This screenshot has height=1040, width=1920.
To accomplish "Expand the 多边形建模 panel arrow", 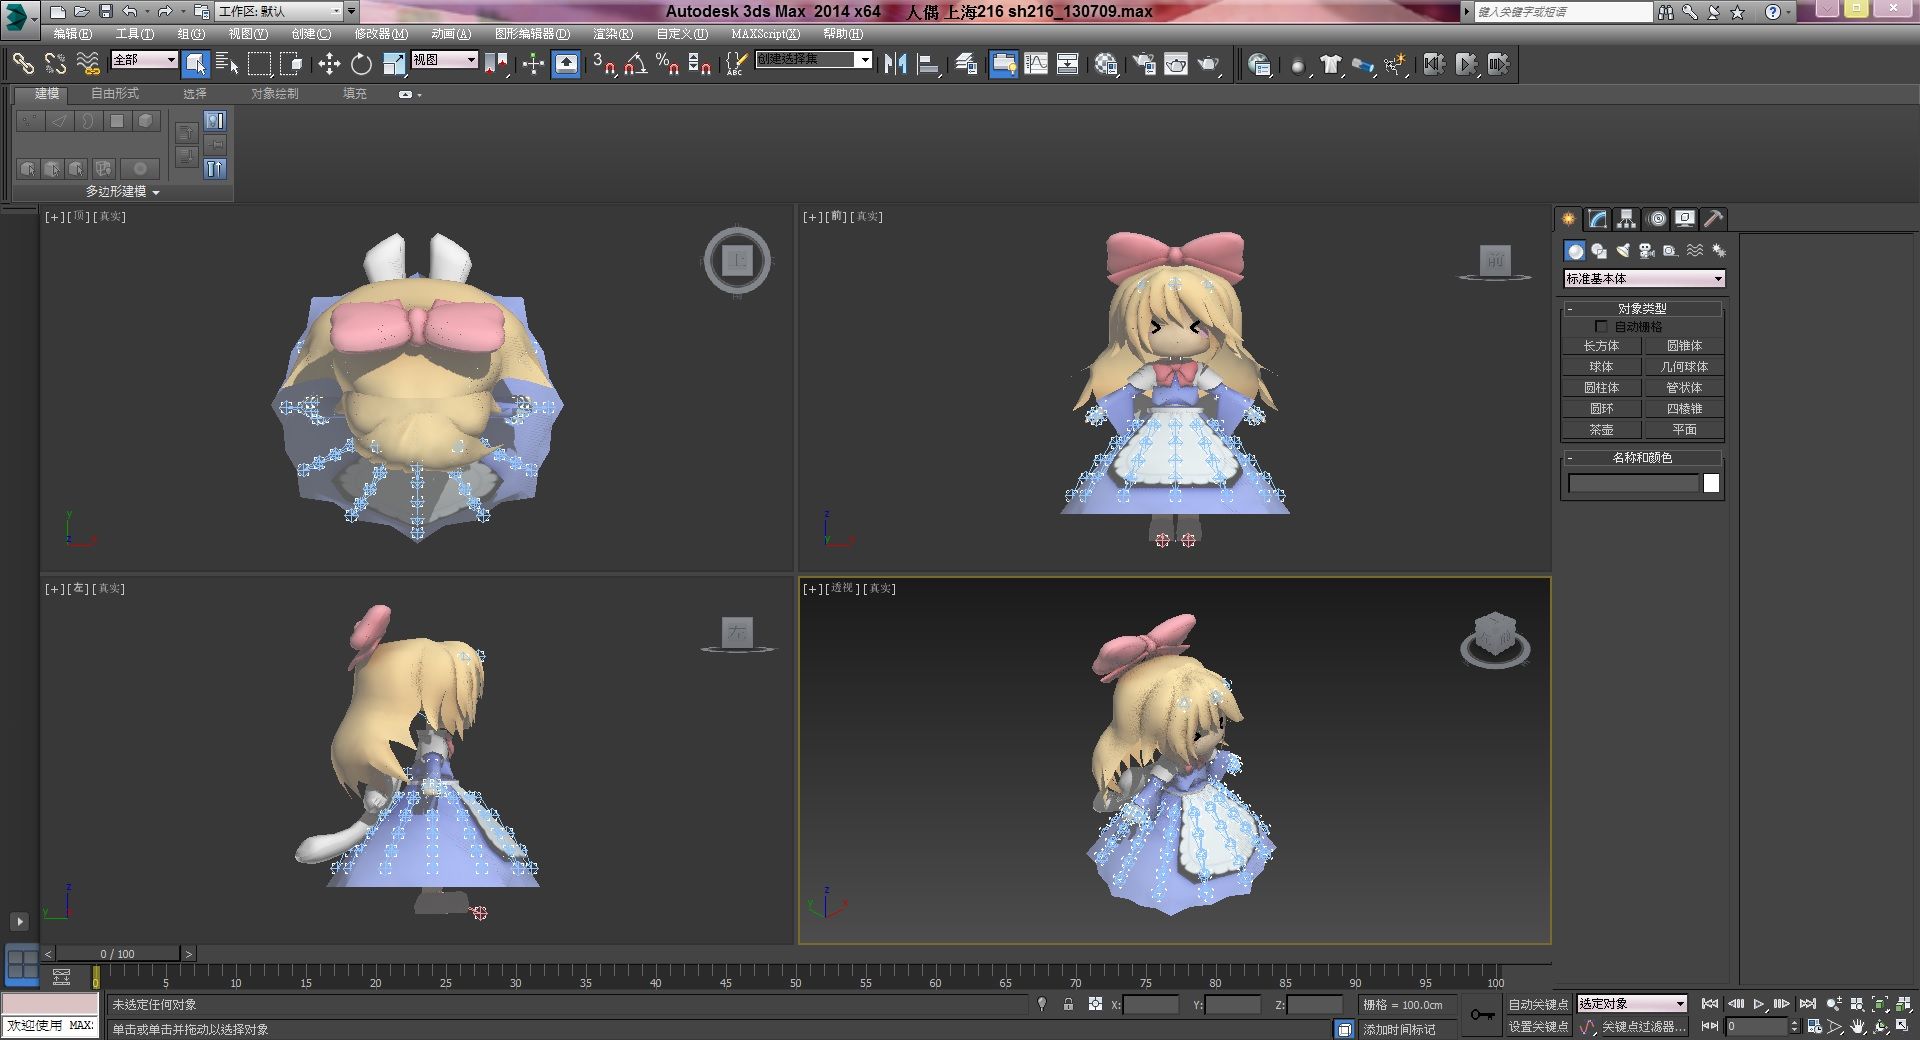I will [x=156, y=192].
